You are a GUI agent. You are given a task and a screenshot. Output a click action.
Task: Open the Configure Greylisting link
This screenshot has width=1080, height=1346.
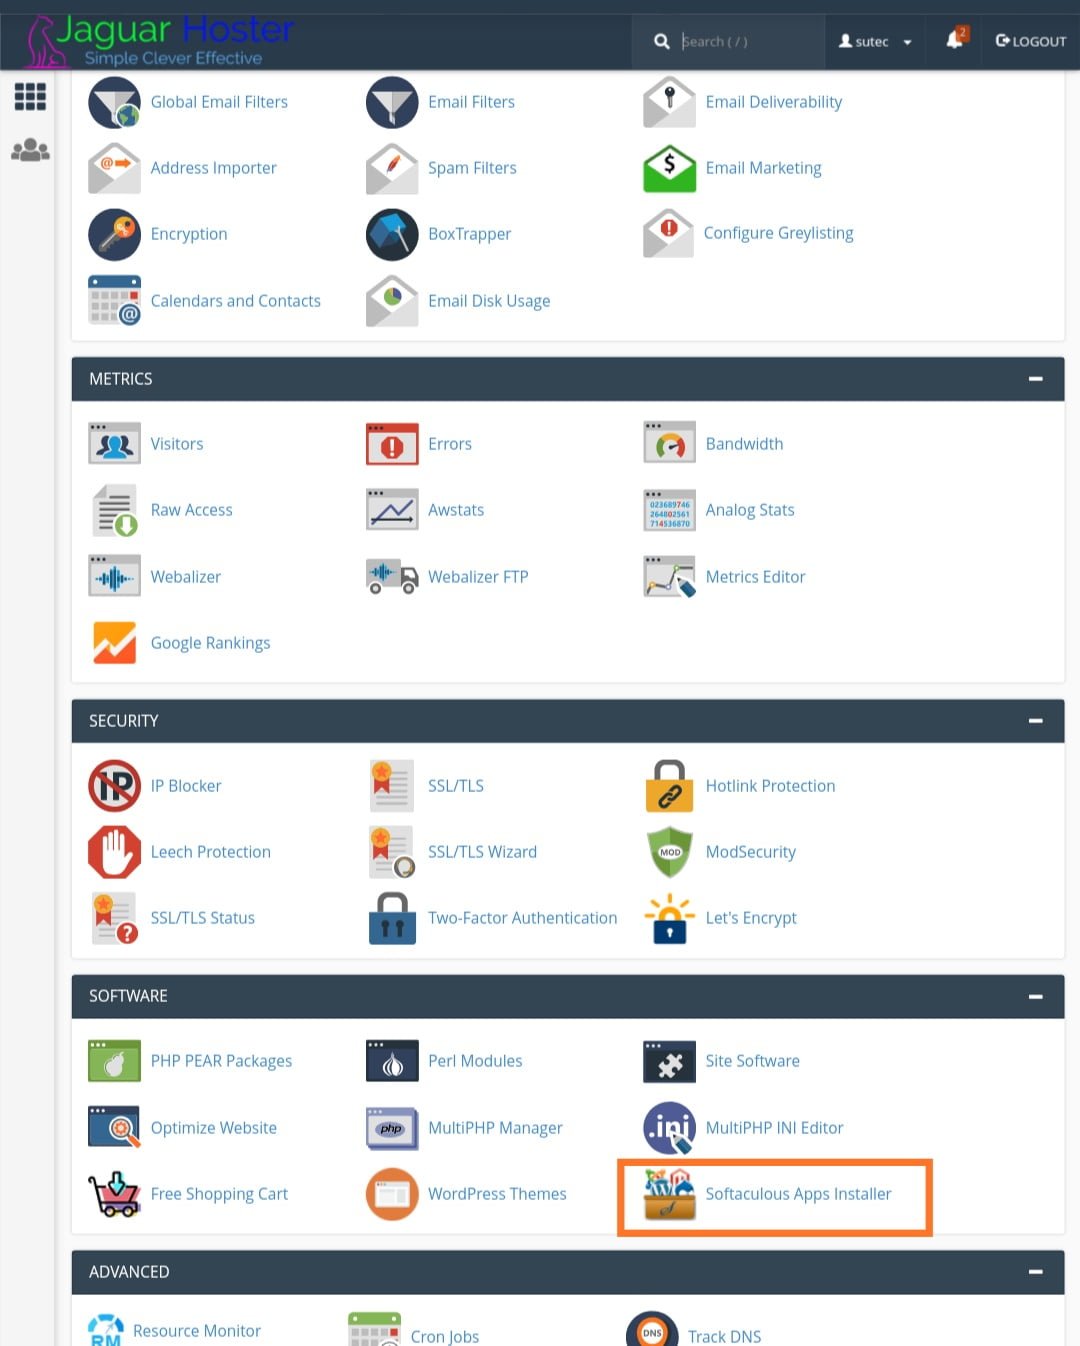coord(779,233)
